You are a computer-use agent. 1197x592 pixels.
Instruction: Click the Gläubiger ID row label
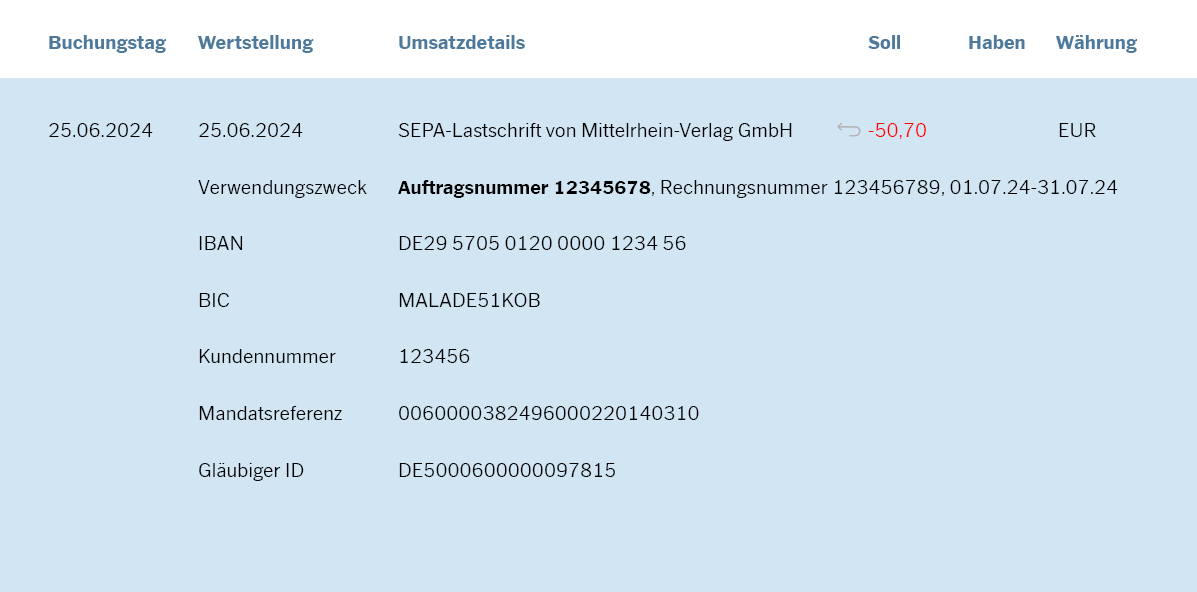(251, 471)
